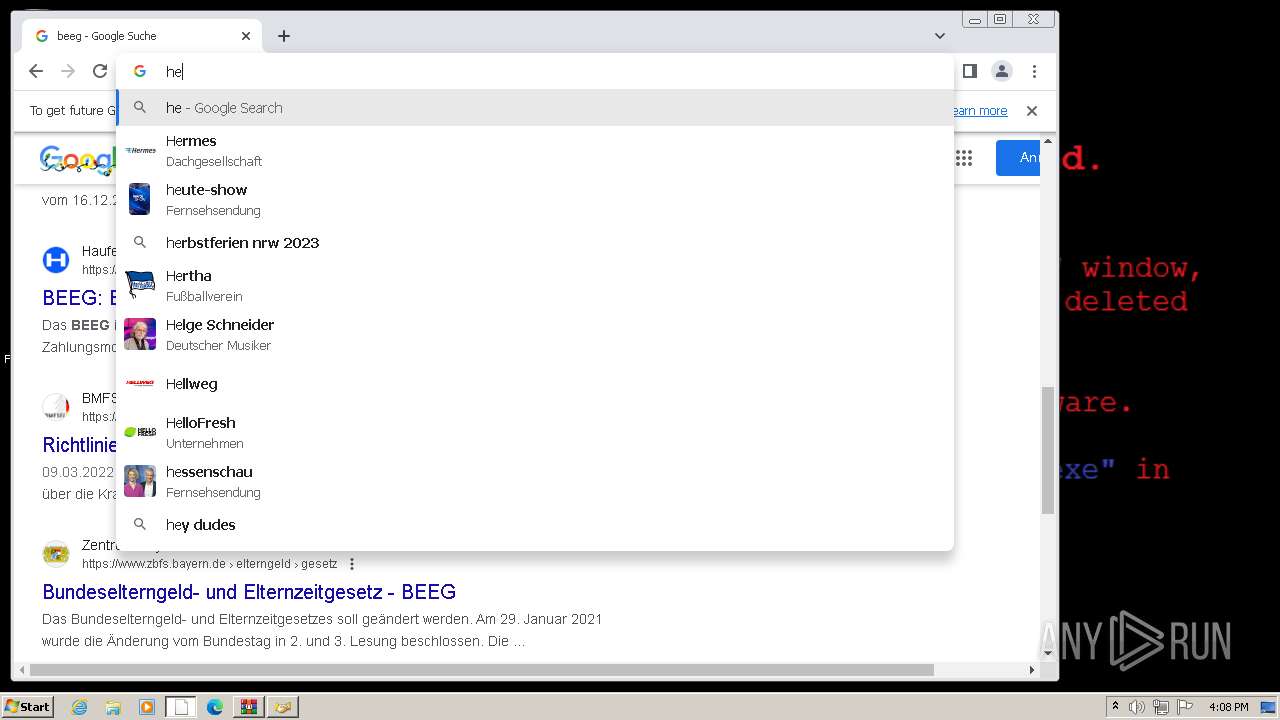
Task: Launch Internet Explorer from taskbar
Action: (79, 707)
